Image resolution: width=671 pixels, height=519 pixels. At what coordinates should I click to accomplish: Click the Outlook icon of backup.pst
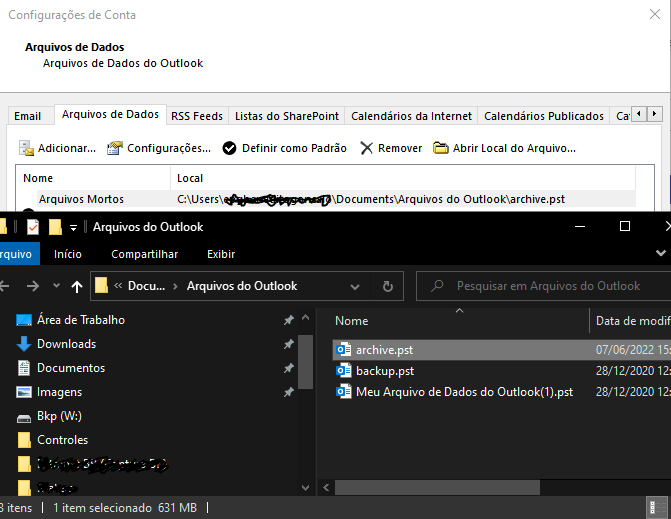pos(343,371)
